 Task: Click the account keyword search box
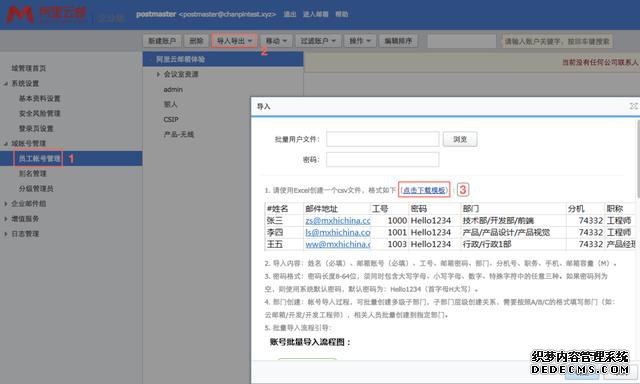point(557,41)
